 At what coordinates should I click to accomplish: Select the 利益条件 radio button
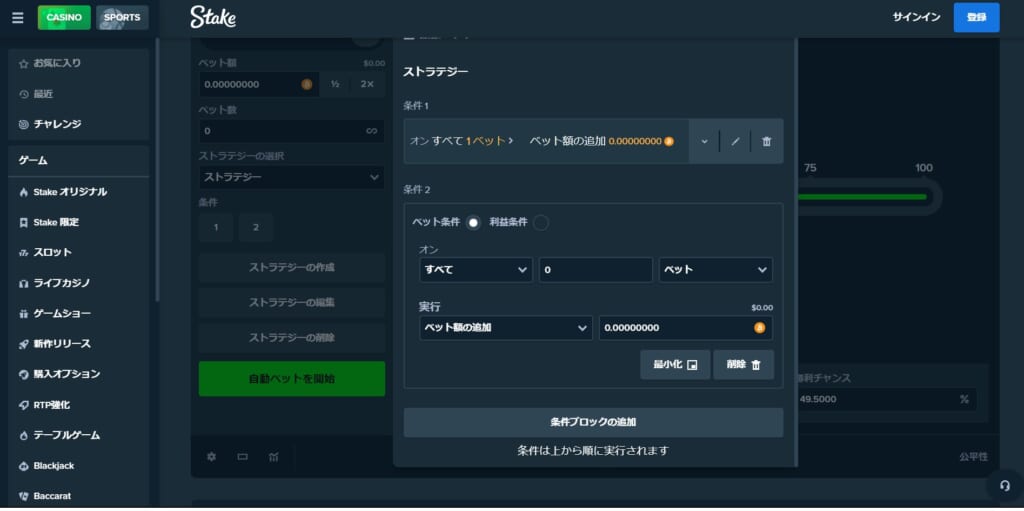point(541,223)
